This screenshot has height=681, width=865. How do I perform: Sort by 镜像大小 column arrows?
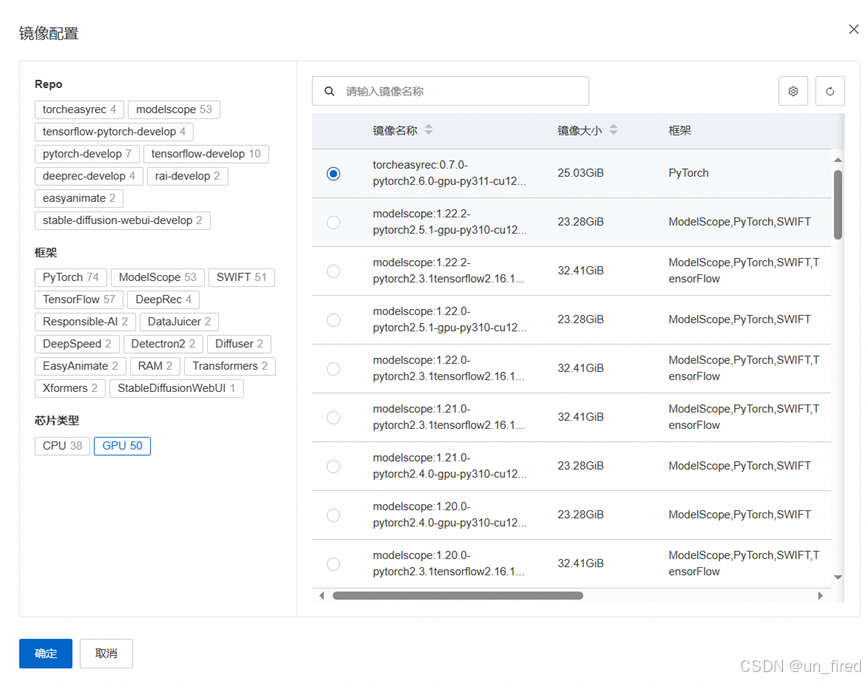point(613,130)
